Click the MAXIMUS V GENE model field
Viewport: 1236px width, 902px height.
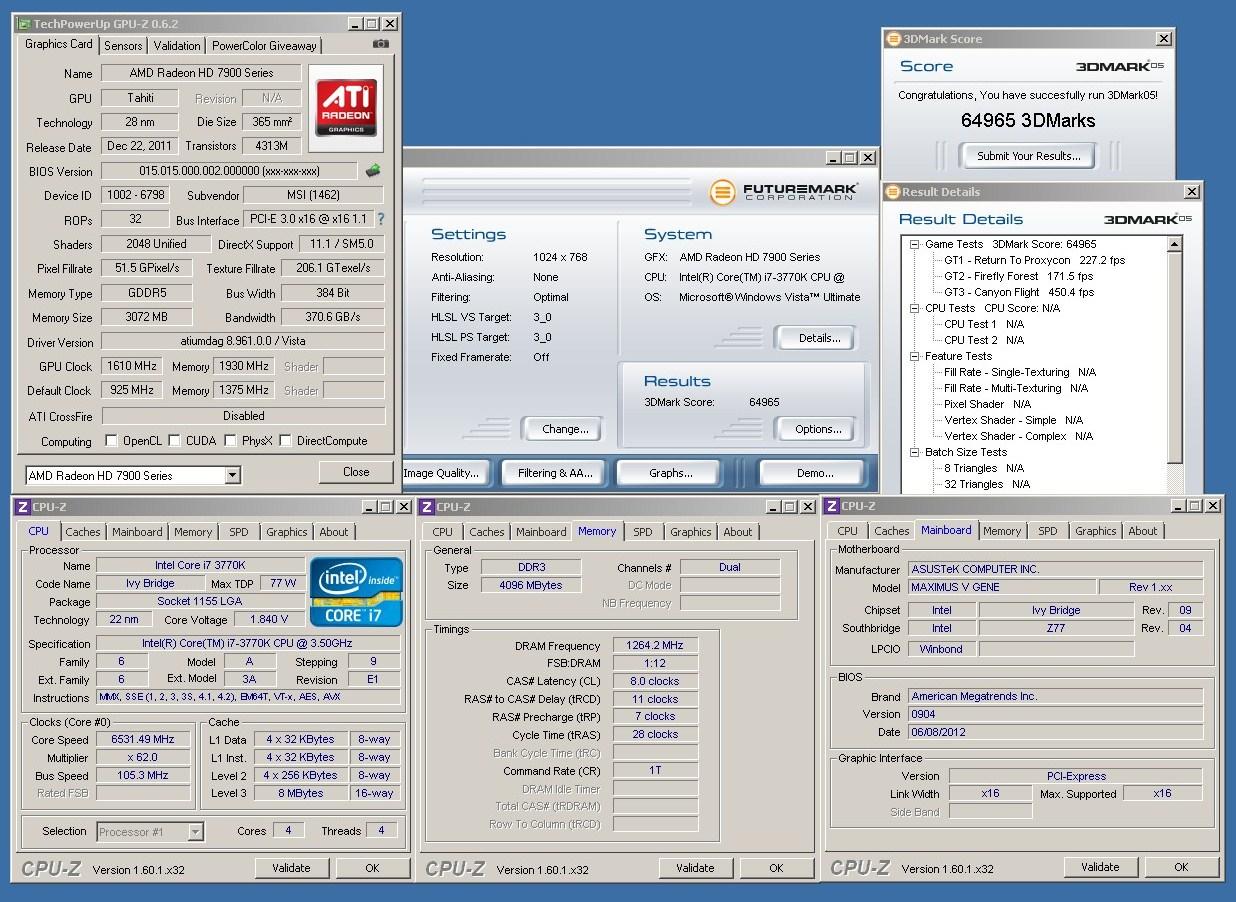click(x=1001, y=587)
